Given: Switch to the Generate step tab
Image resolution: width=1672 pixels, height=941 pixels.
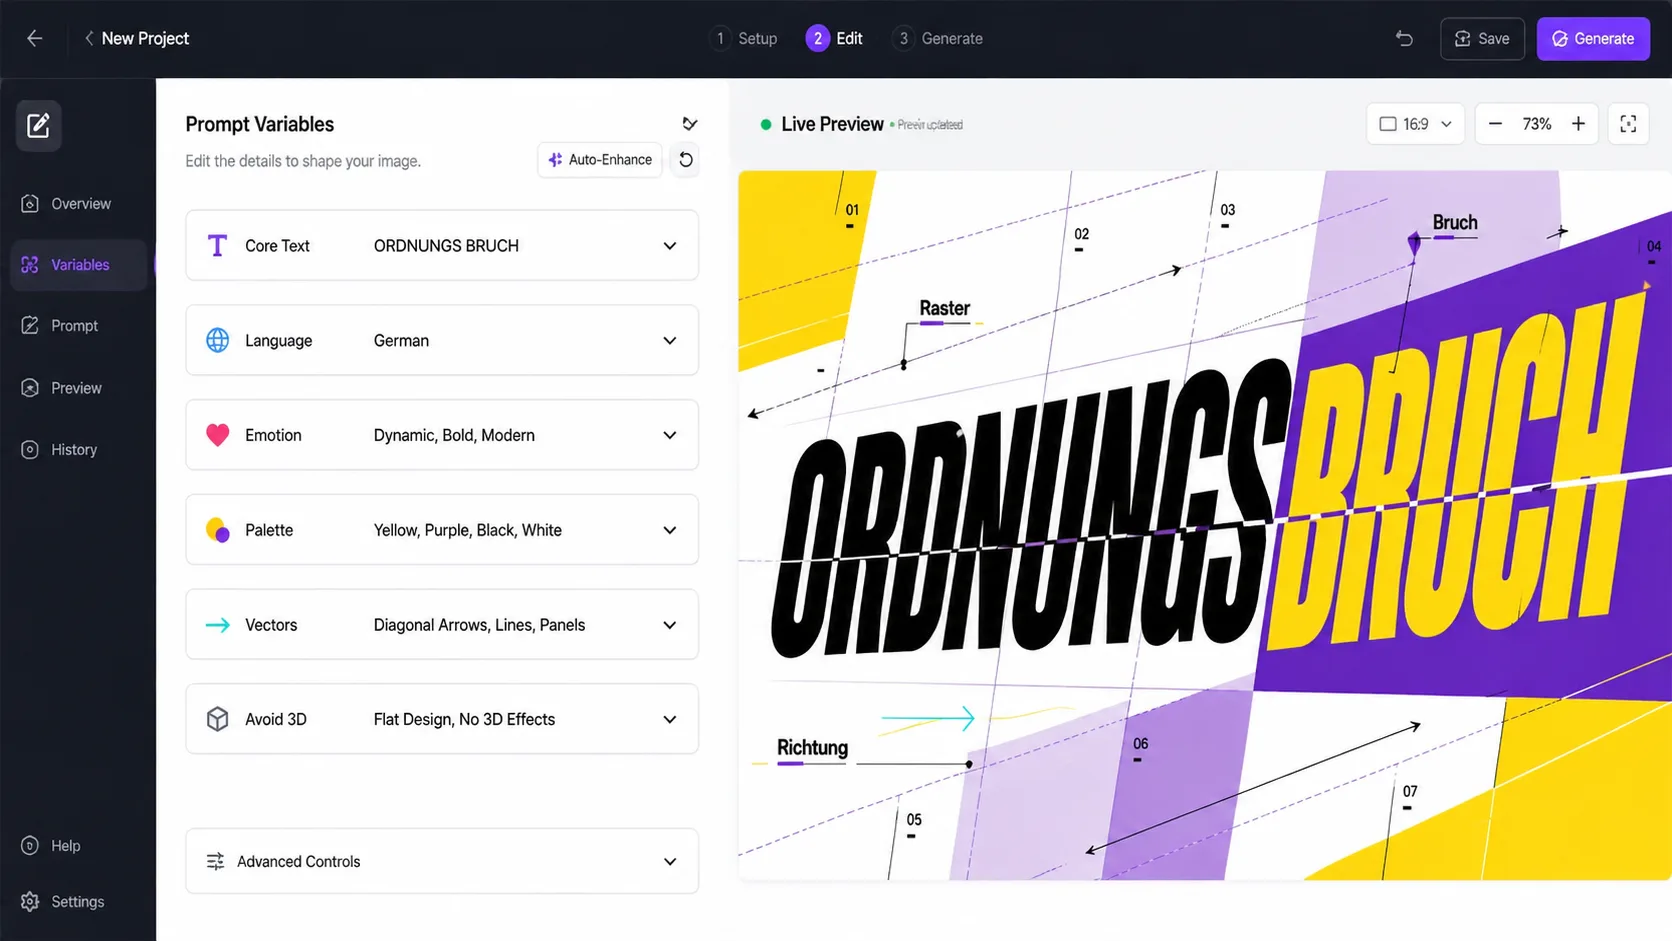Looking at the screenshot, I should coord(938,38).
